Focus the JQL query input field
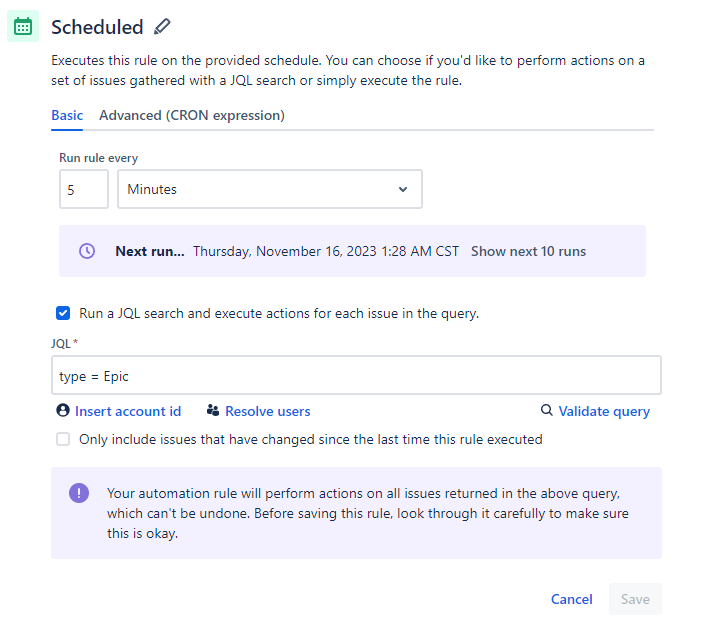The image size is (707, 640). pos(356,375)
